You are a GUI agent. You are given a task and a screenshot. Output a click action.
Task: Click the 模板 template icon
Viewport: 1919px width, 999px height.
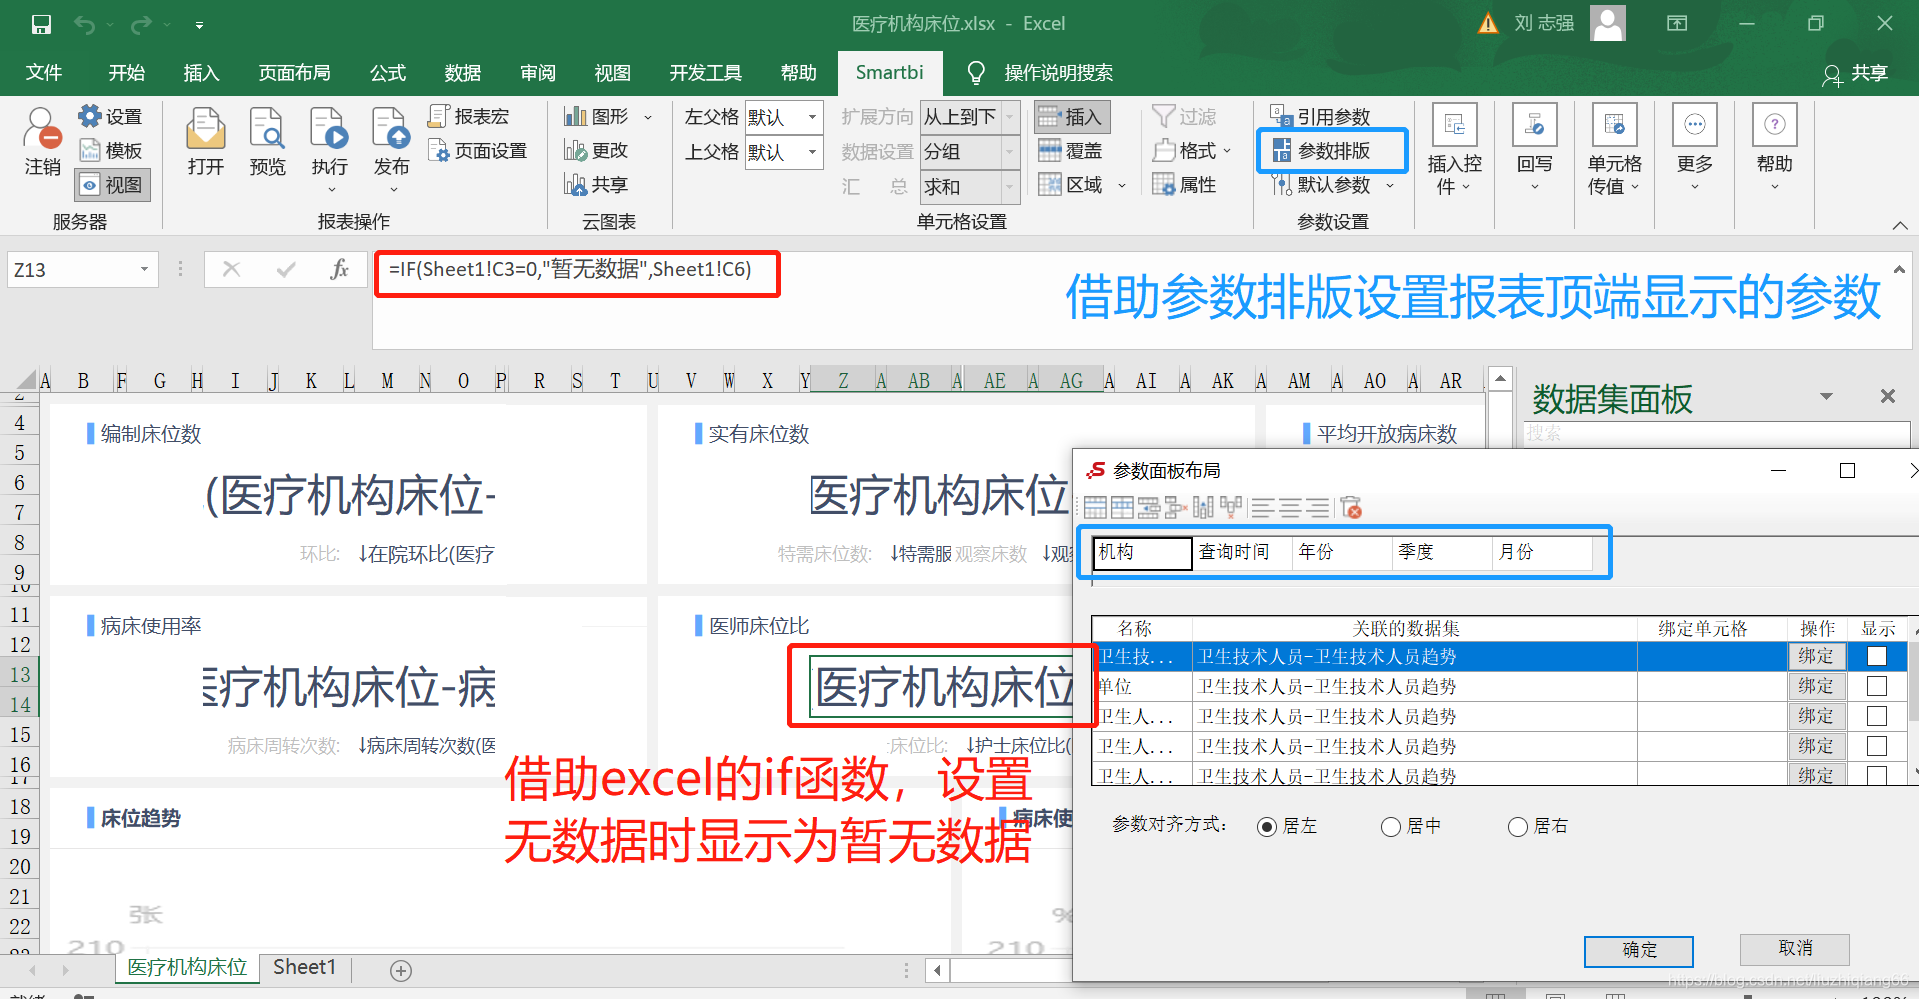pyautogui.click(x=111, y=150)
